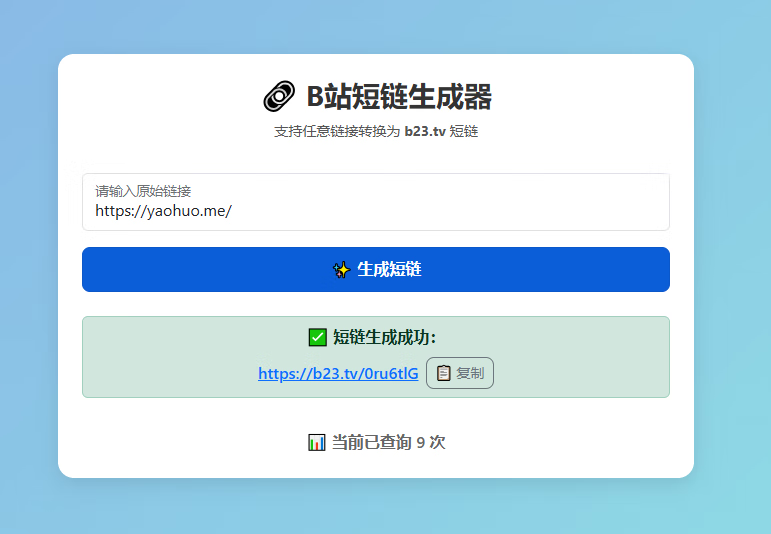Click the B站短链生成器 title text
The height and width of the screenshot is (534, 771).
[x=399, y=96]
